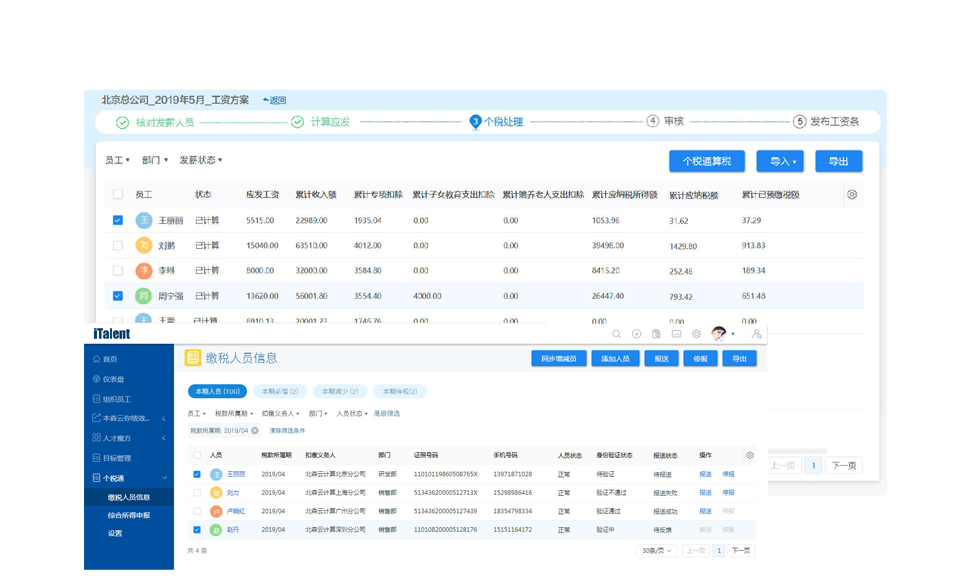Image resolution: width=970 pixels, height=588 pixels.
Task: Click the 核对发薪人员 step checkmark icon
Action: [x=122, y=123]
